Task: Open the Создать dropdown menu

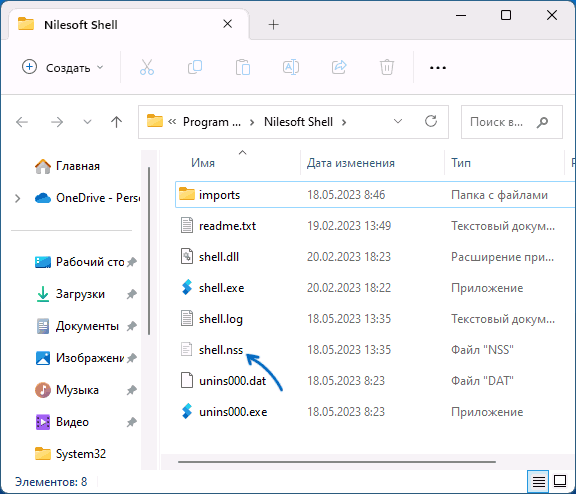Action: pyautogui.click(x=63, y=68)
